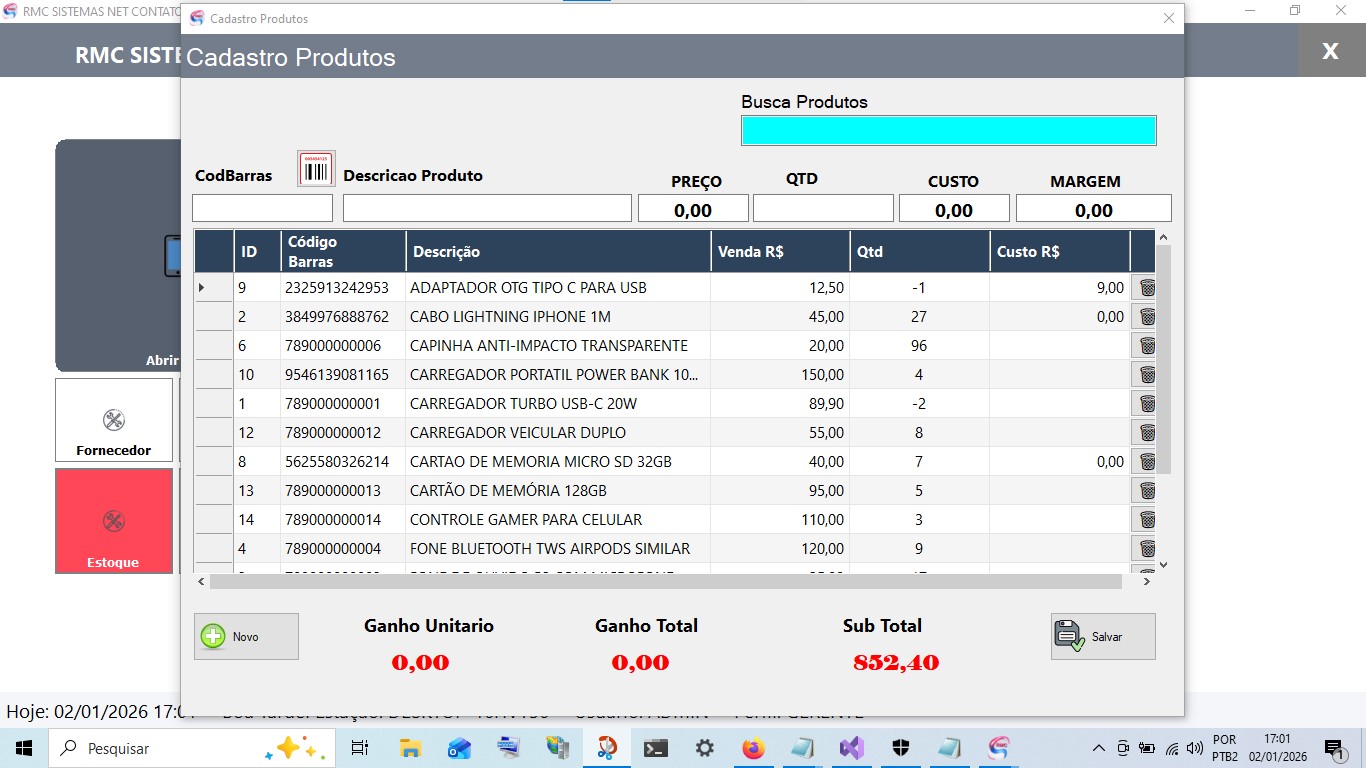Launch Firefox from the taskbar

pos(753,748)
